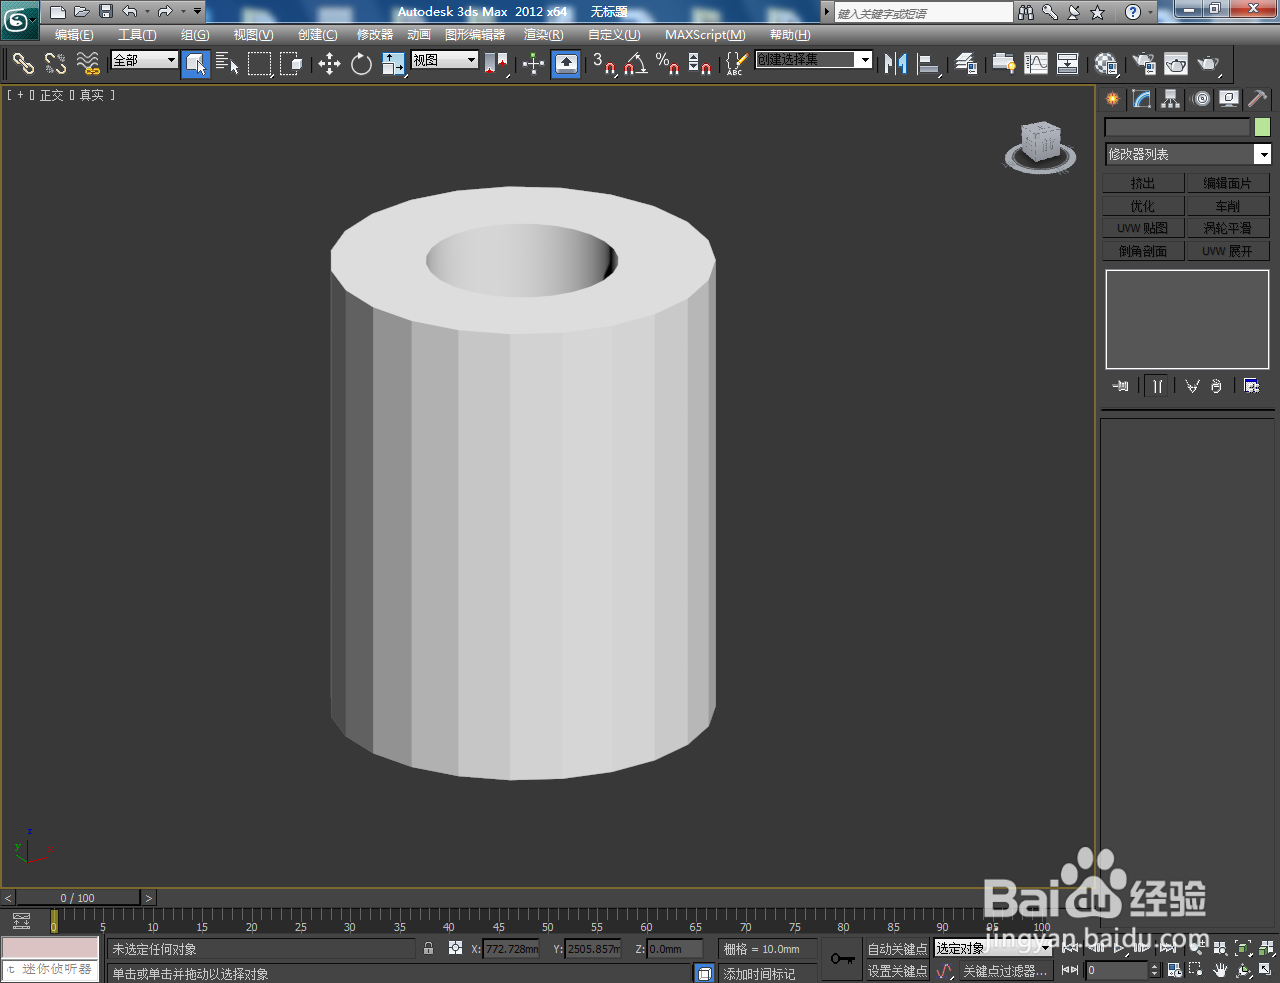
Task: Open the 渲染 menu
Action: click(x=543, y=34)
